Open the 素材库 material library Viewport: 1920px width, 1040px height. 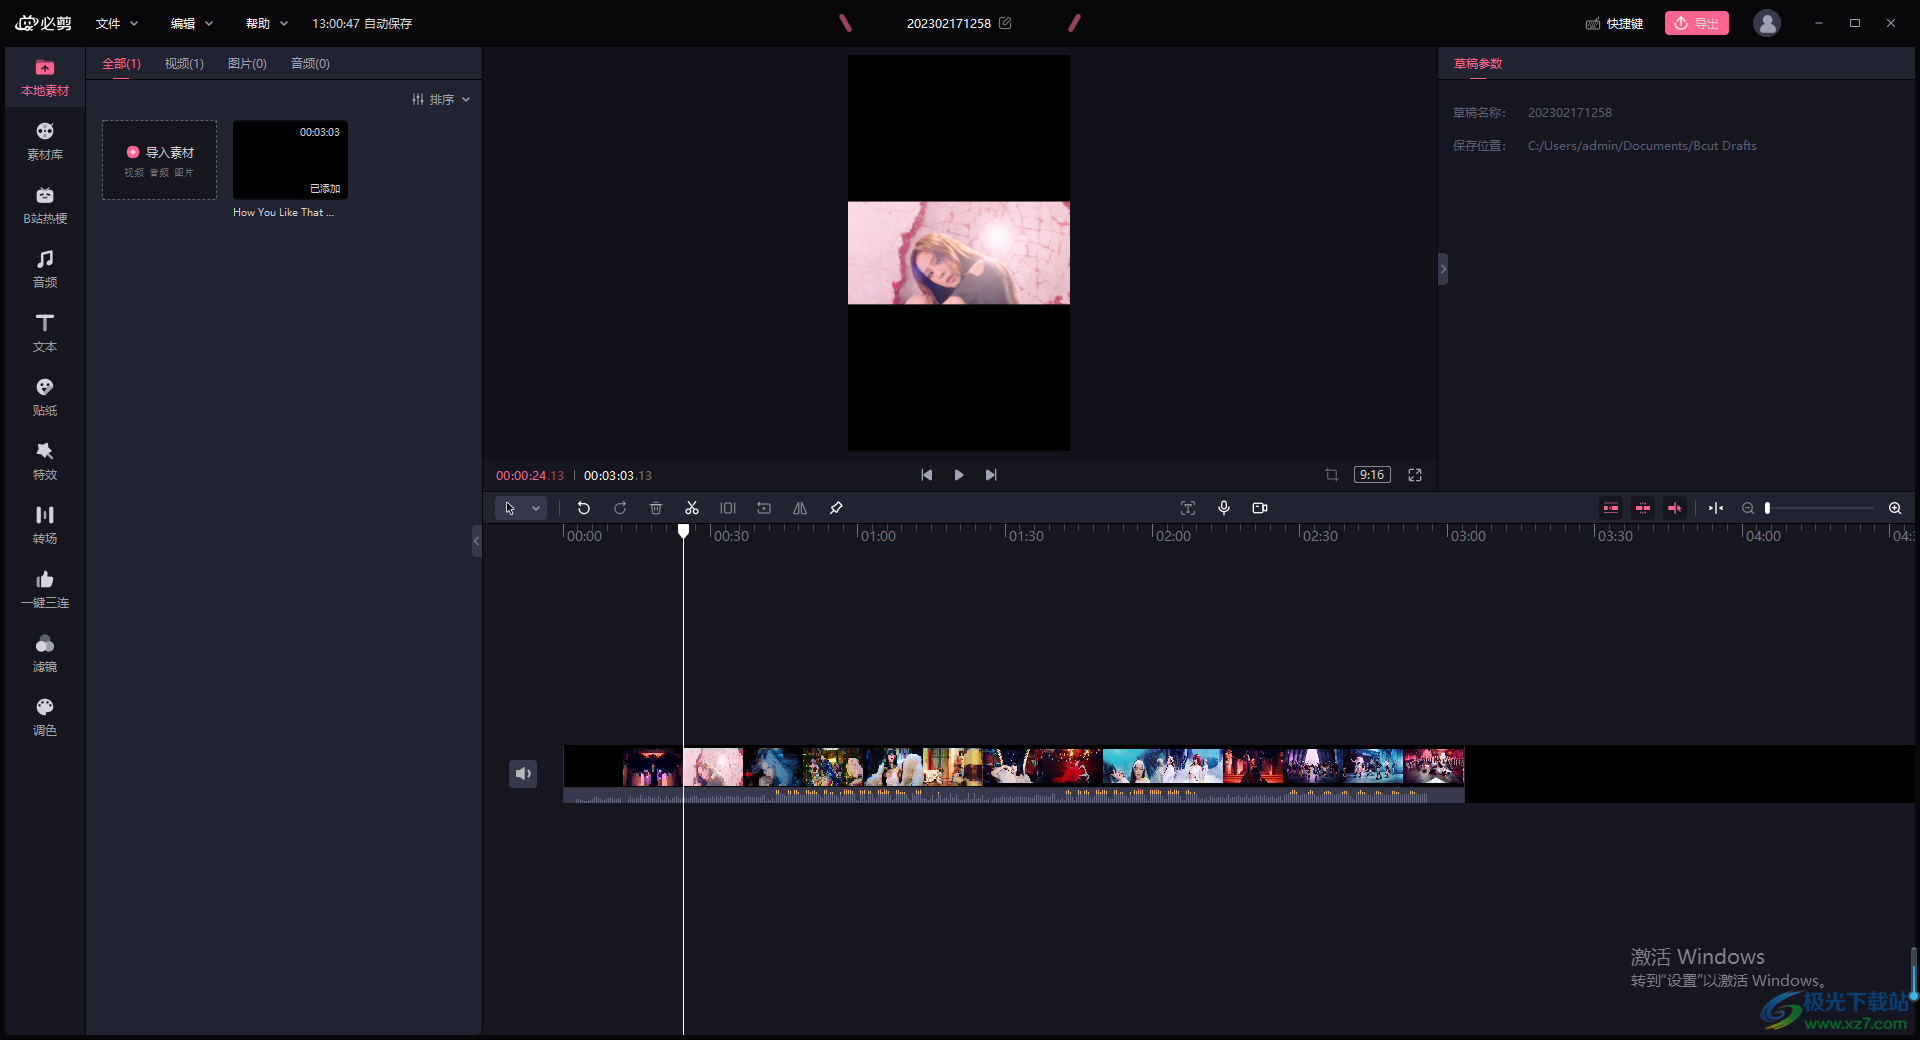pyautogui.click(x=45, y=142)
